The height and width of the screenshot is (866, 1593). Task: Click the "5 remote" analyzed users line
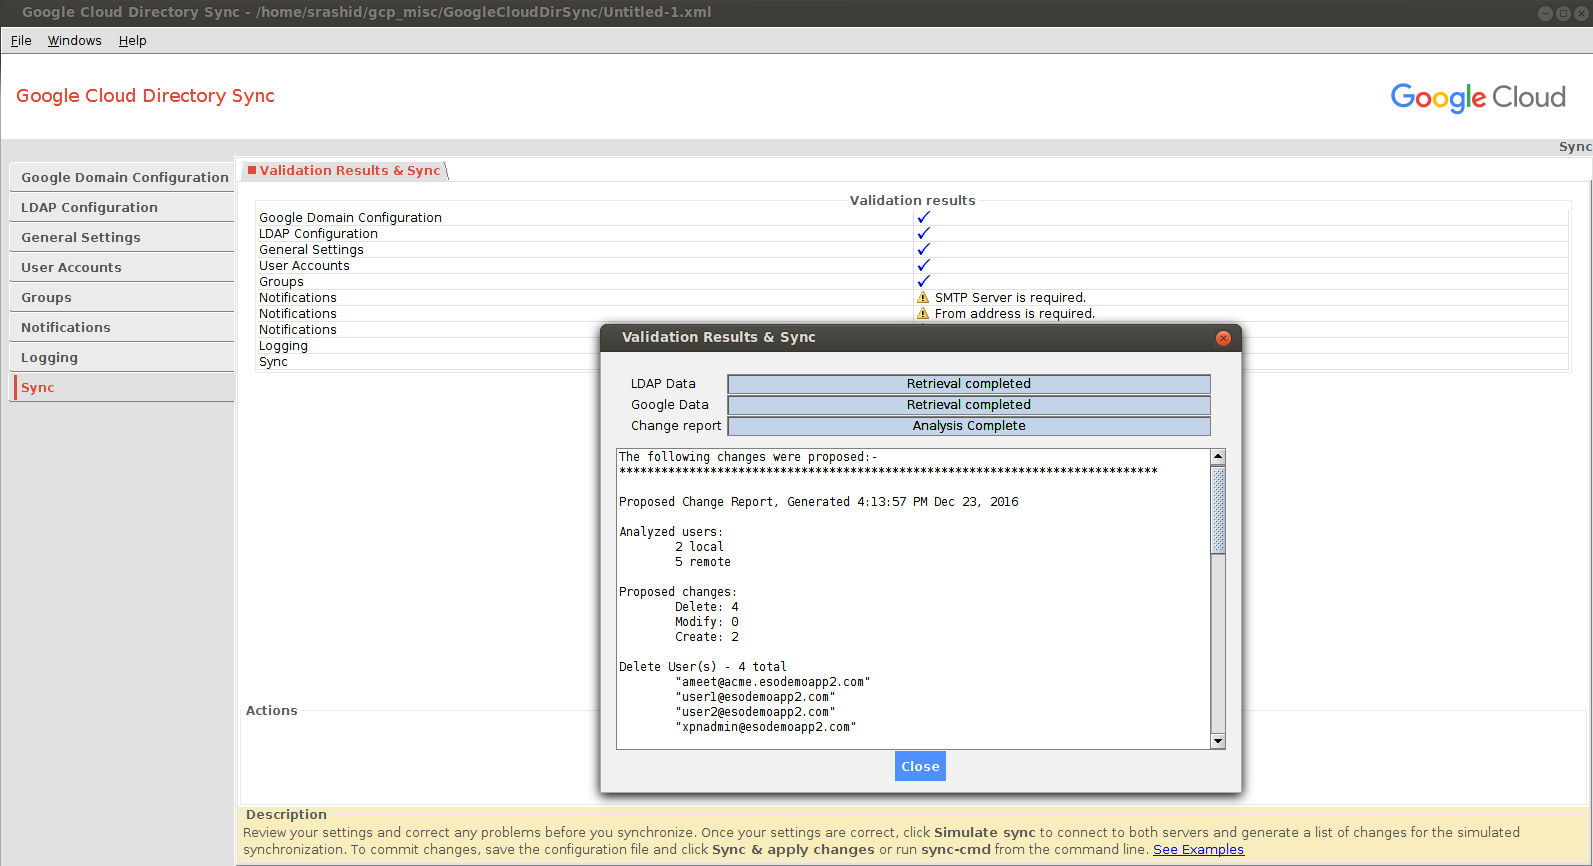pyautogui.click(x=703, y=562)
